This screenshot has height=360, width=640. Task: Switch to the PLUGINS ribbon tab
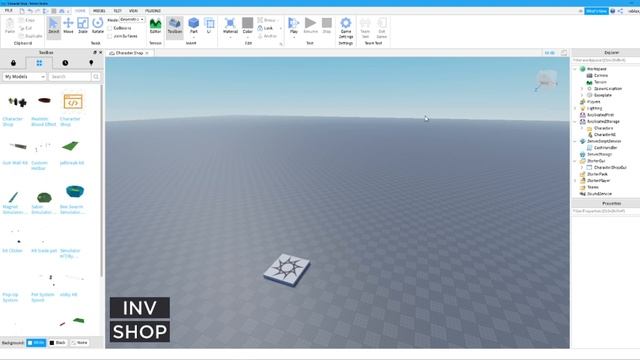coord(153,11)
